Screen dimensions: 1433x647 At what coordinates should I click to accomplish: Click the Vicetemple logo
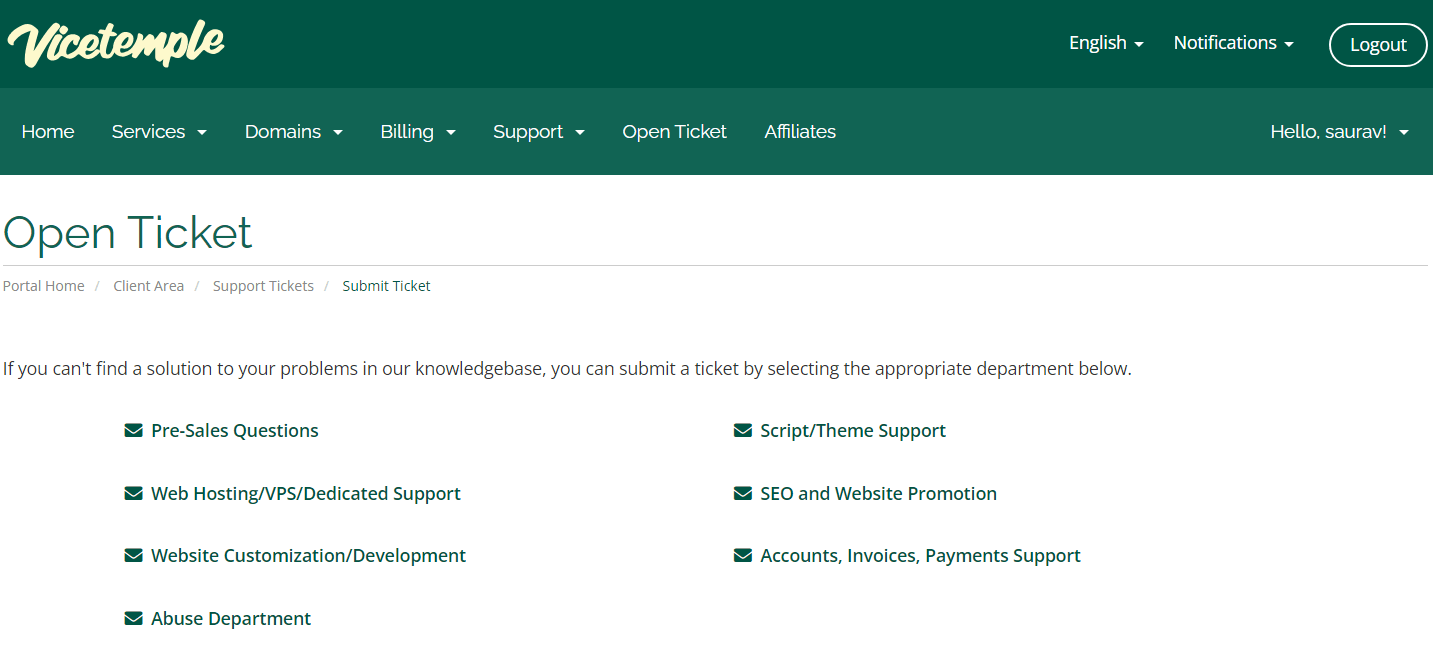[x=115, y=43]
